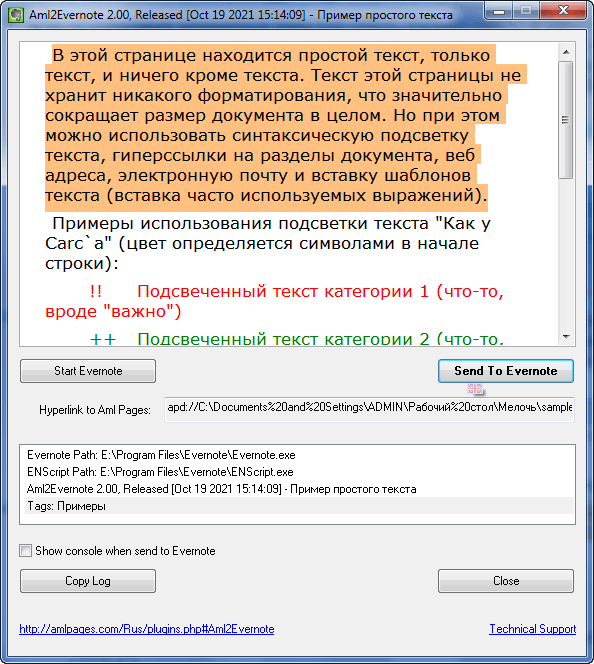
Task: Minimize the Aml2Evernote window
Action: (499, 11)
